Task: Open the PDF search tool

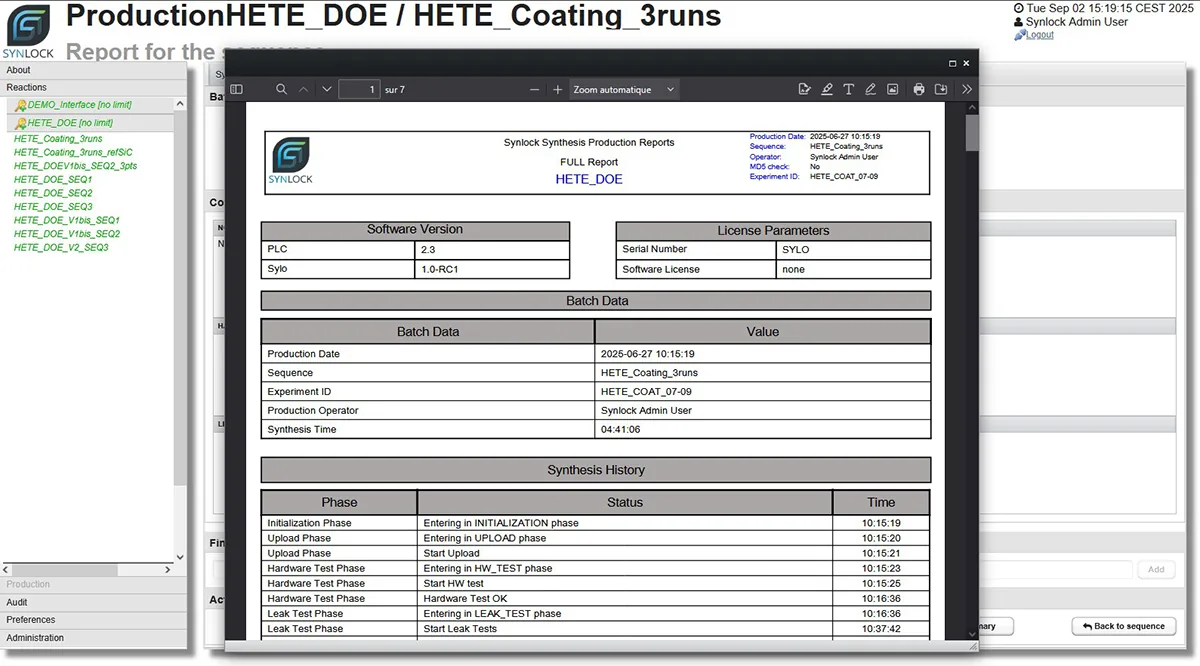Action: tap(281, 89)
